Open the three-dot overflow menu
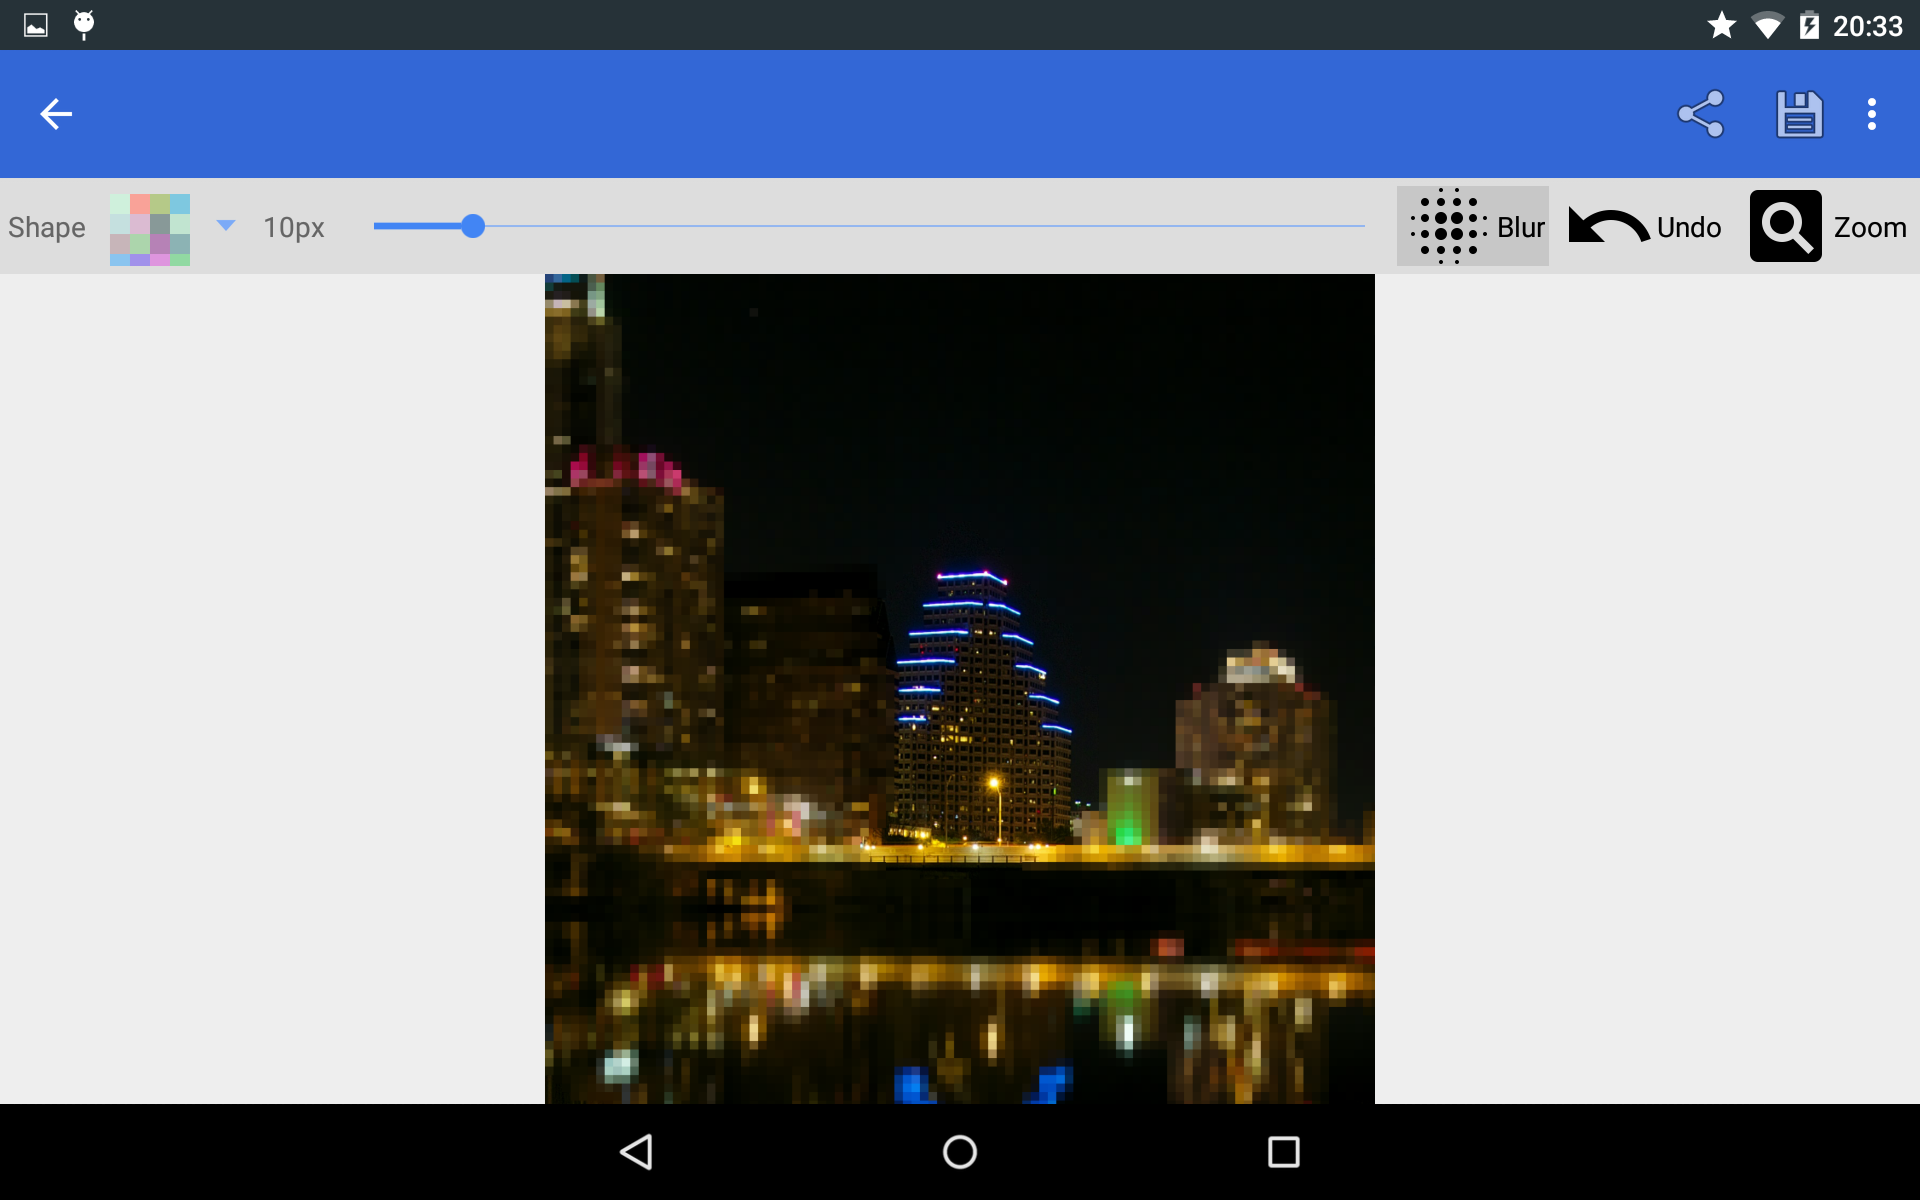The image size is (1920, 1200). coord(1871,114)
